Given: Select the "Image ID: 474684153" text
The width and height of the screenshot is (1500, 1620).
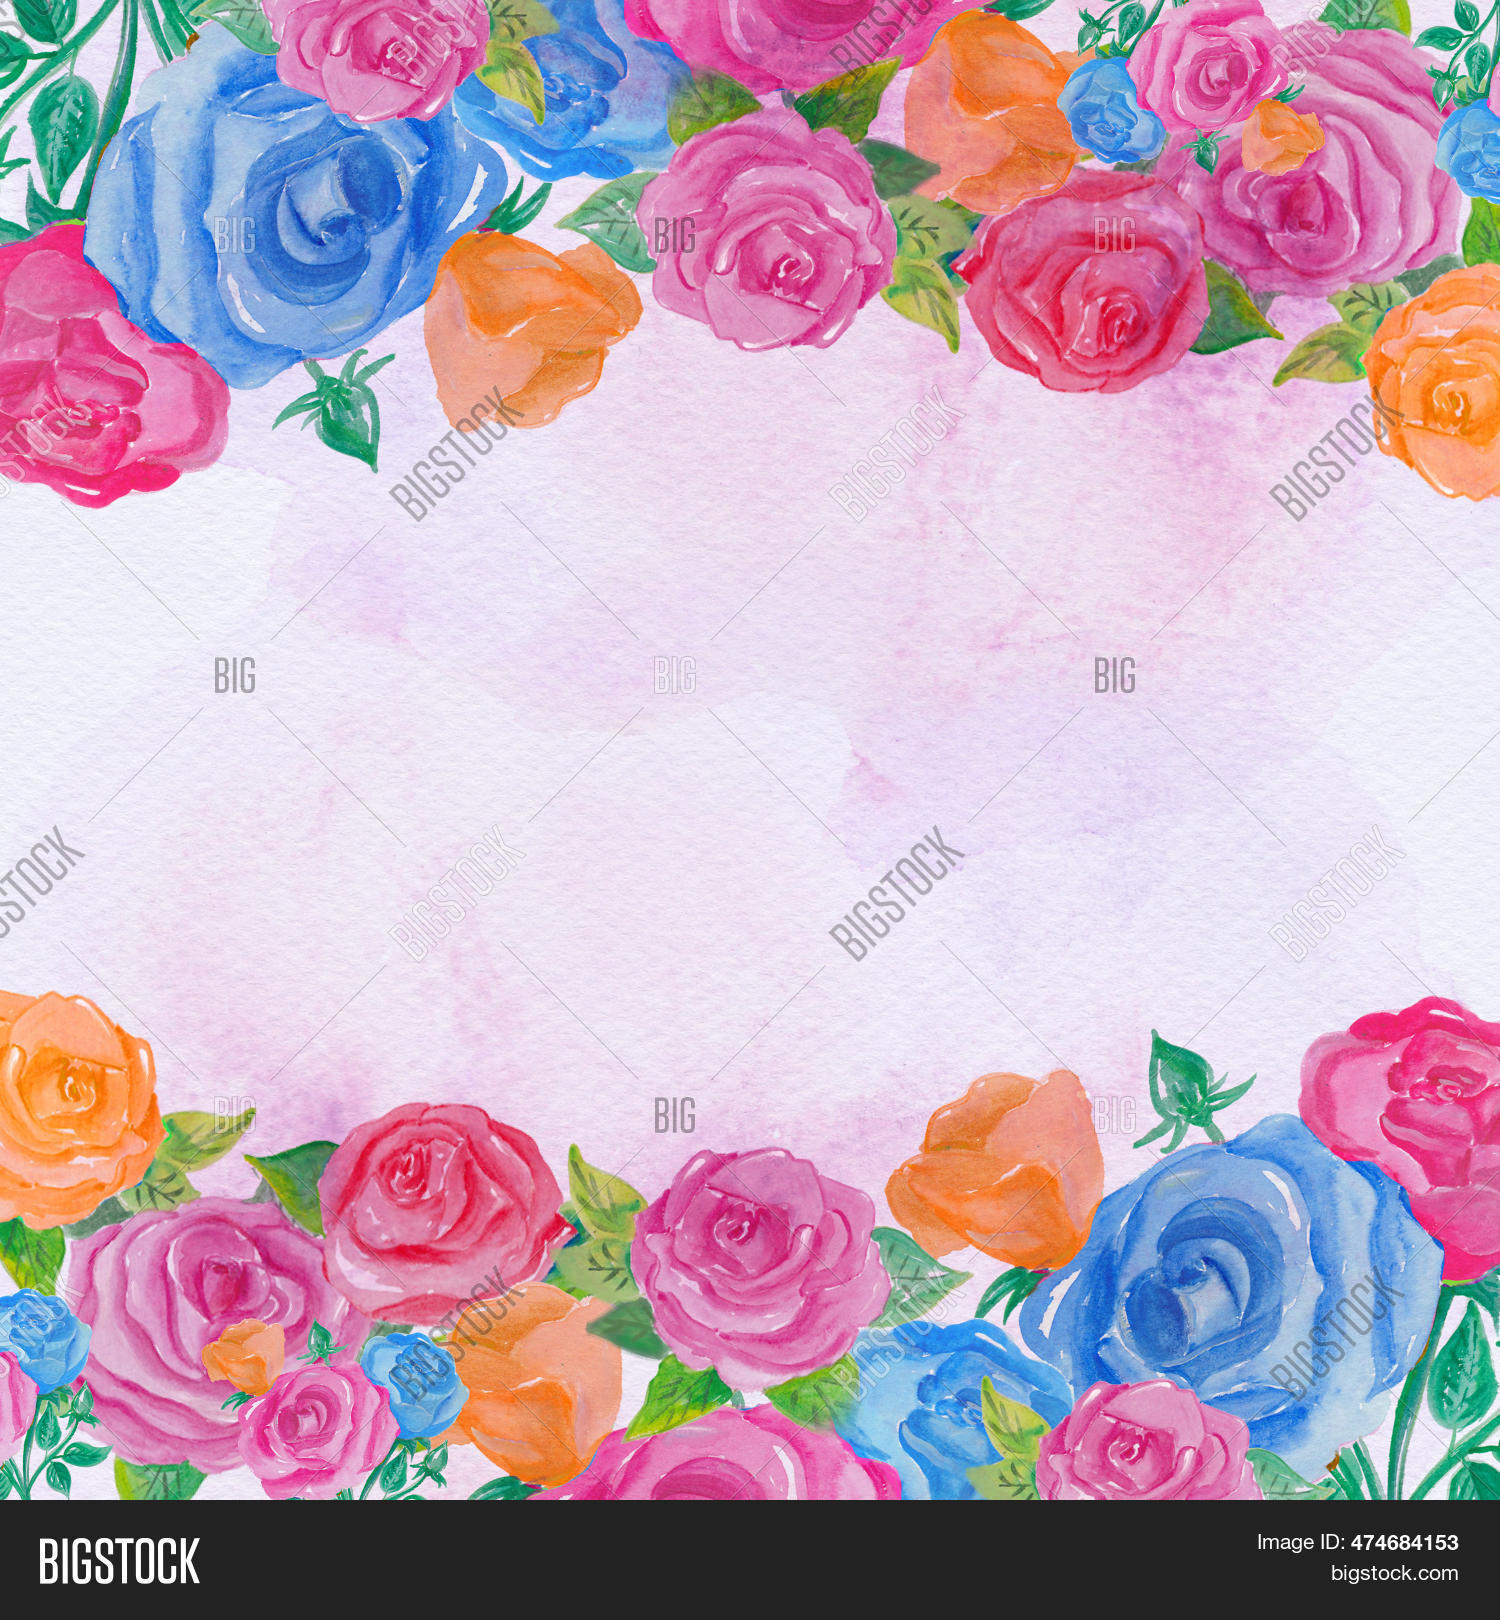Looking at the screenshot, I should [1357, 1543].
